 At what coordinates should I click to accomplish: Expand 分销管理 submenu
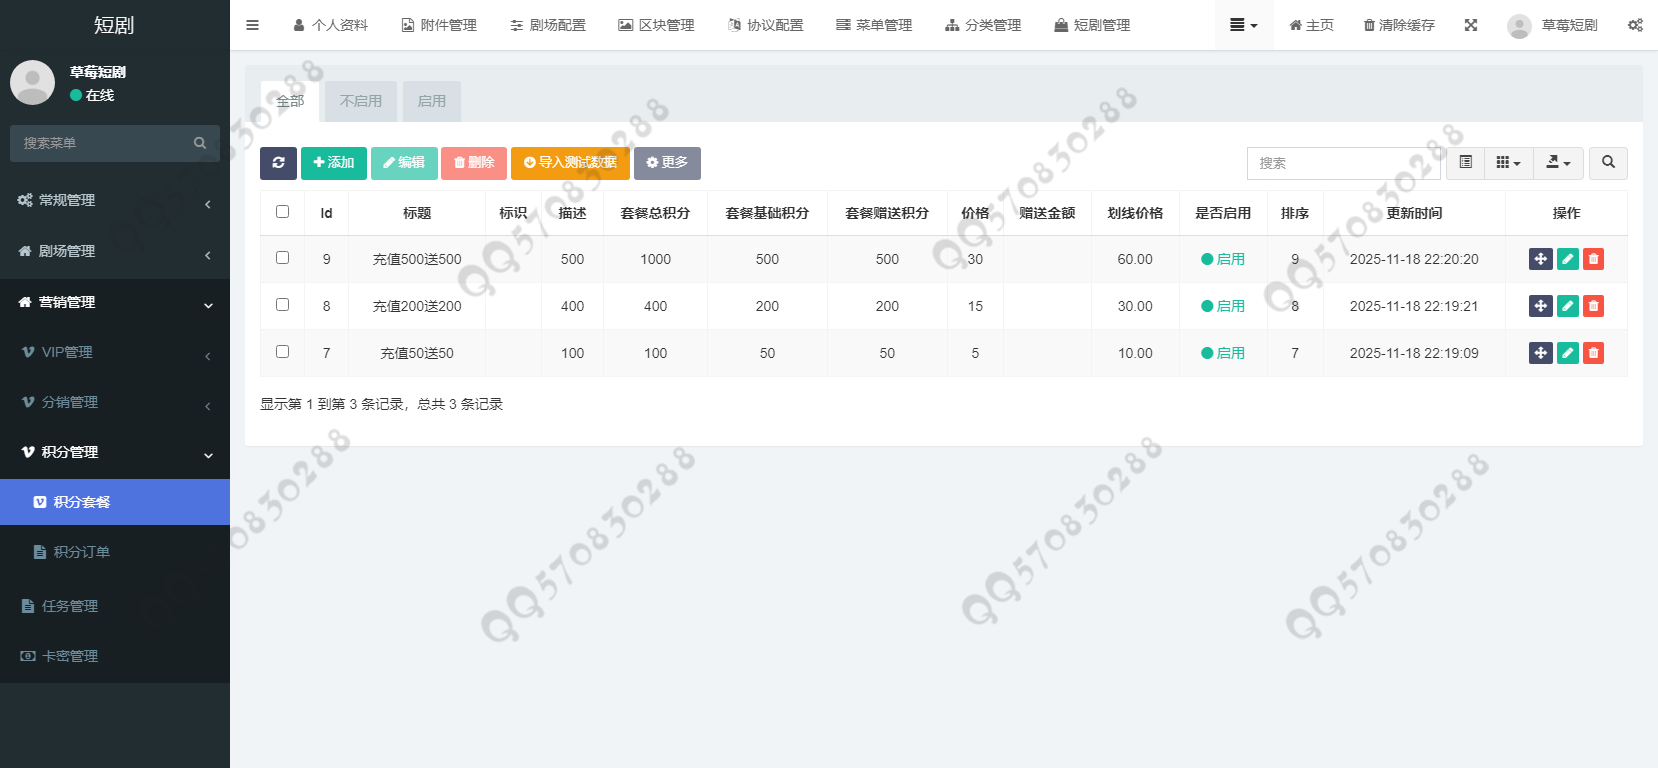click(x=115, y=402)
